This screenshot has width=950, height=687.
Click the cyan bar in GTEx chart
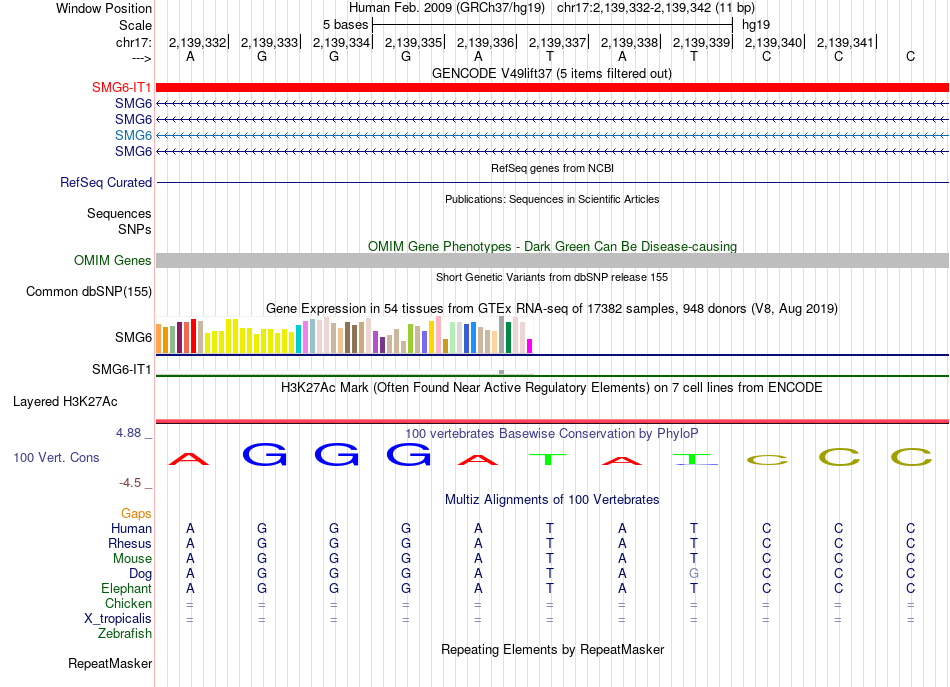299,339
